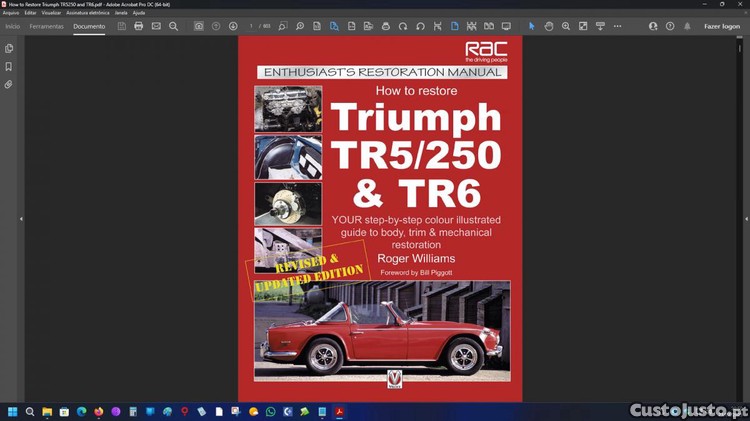This screenshot has width=750, height=421.
Task: Expand the more tools ellipsis menu
Action: tap(619, 26)
